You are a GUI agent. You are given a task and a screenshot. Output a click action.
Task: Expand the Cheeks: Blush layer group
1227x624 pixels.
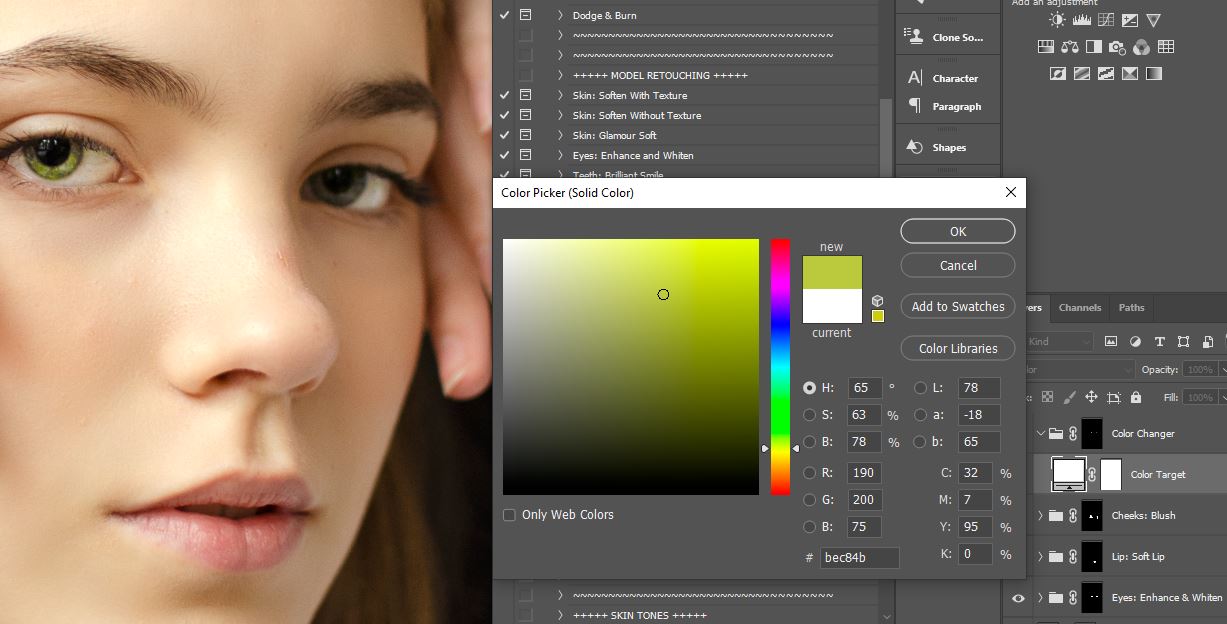(1041, 516)
